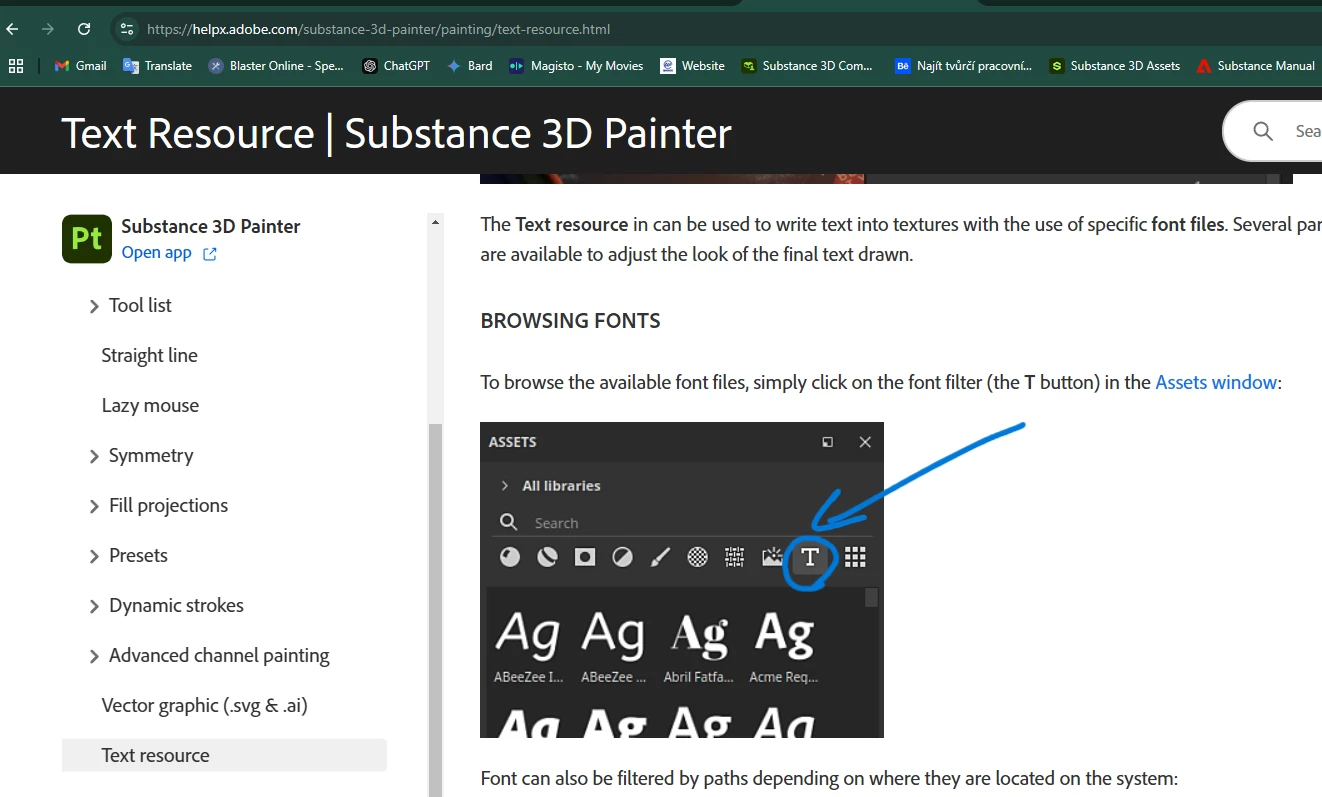The height and width of the screenshot is (797, 1322).
Task: Click the sidebar scroll up arrow
Action: point(435,221)
